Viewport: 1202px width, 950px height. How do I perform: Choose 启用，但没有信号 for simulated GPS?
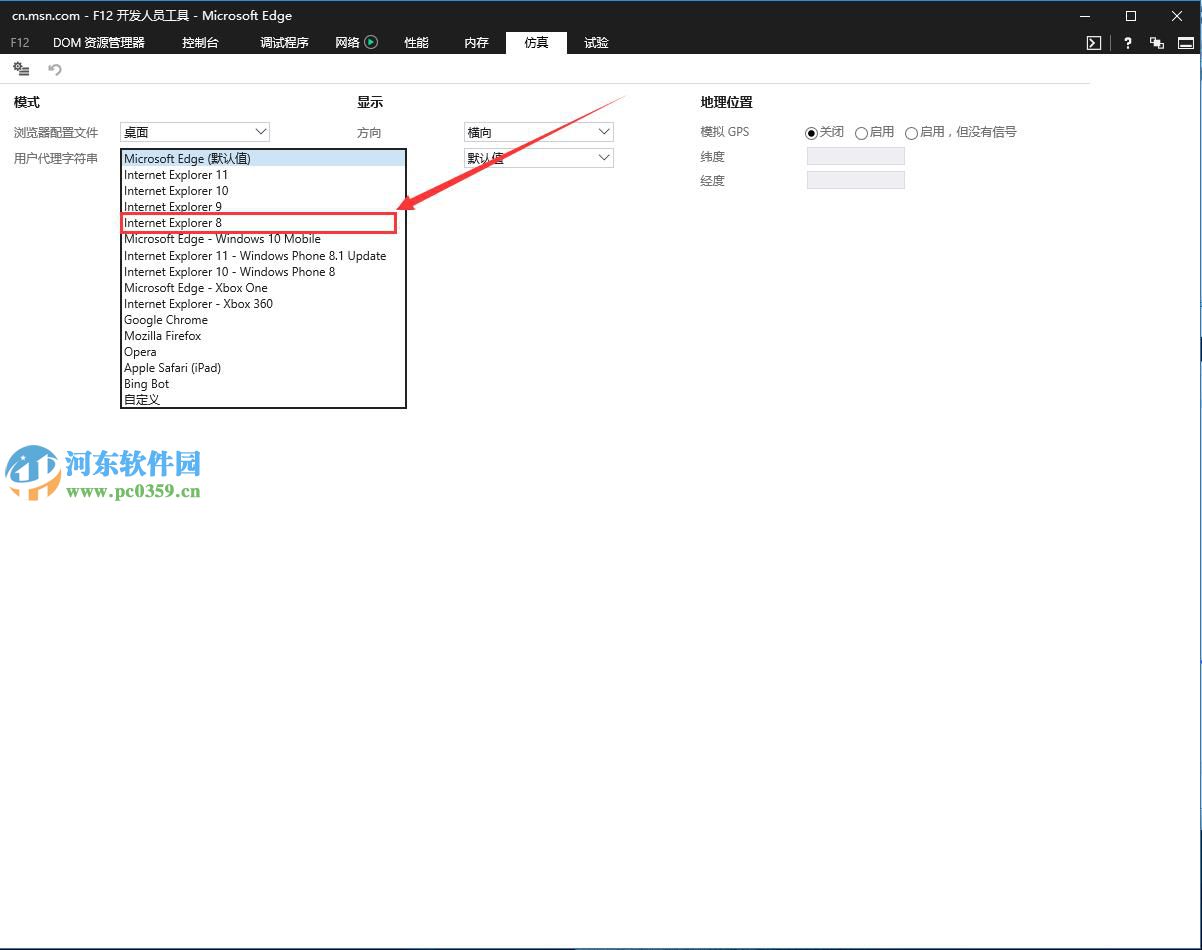click(911, 132)
